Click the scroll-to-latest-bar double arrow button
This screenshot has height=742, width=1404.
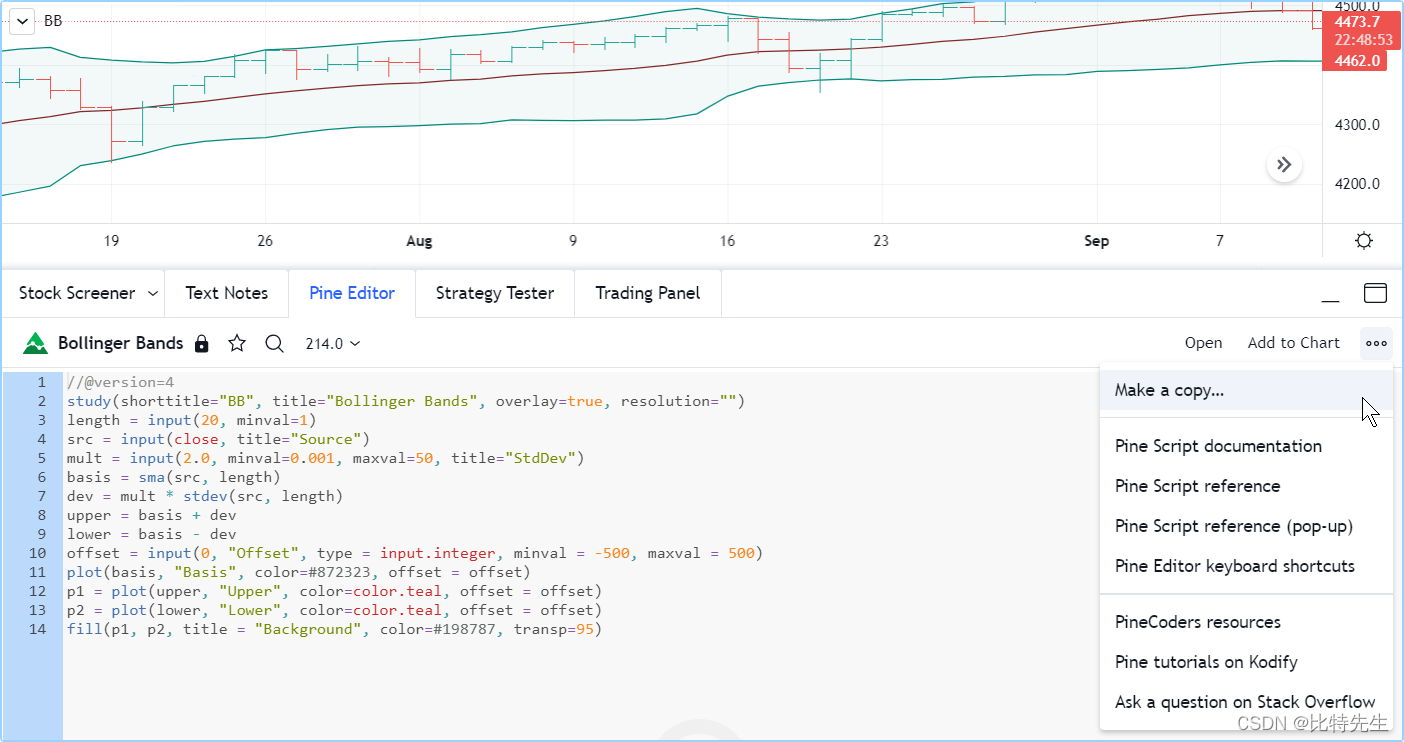1284,165
